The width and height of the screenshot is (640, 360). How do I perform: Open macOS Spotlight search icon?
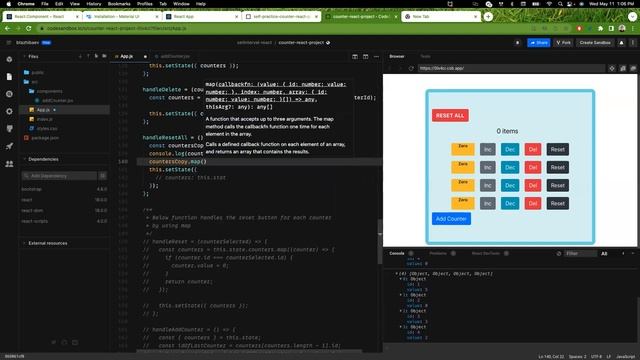tap(560, 4)
